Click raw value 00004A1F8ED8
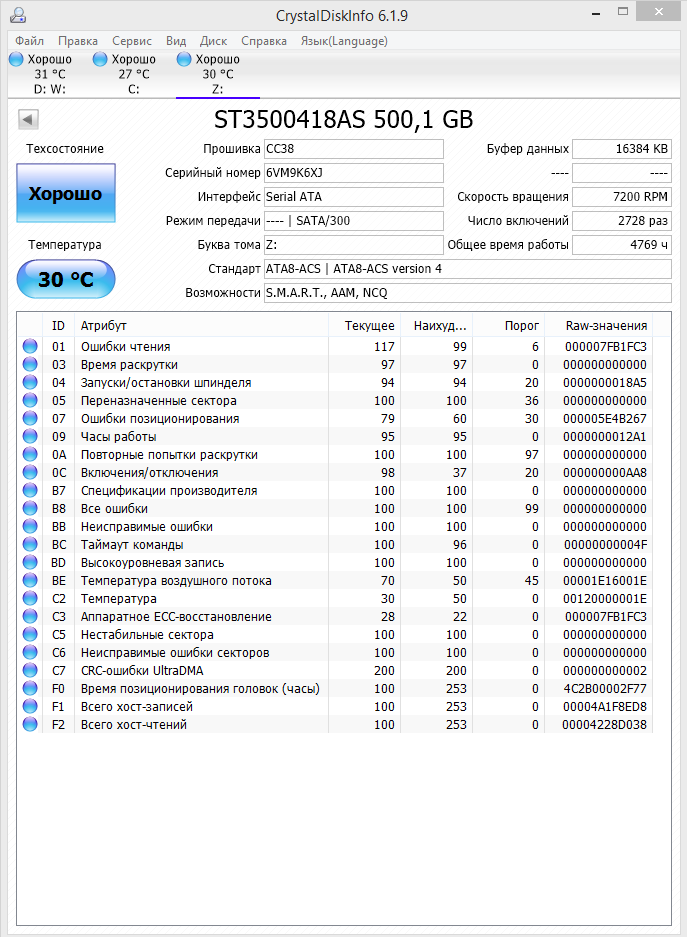 605,706
